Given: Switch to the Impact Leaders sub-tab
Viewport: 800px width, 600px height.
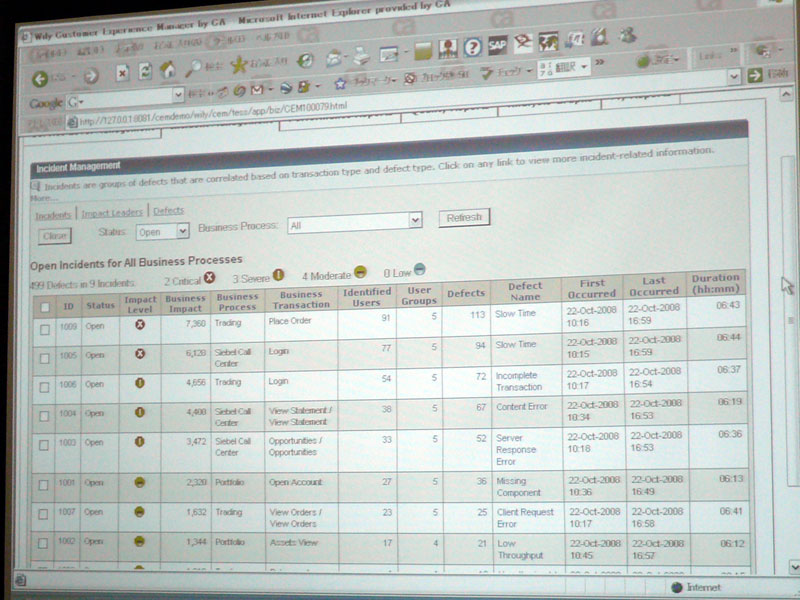Looking at the screenshot, I should 112,213.
